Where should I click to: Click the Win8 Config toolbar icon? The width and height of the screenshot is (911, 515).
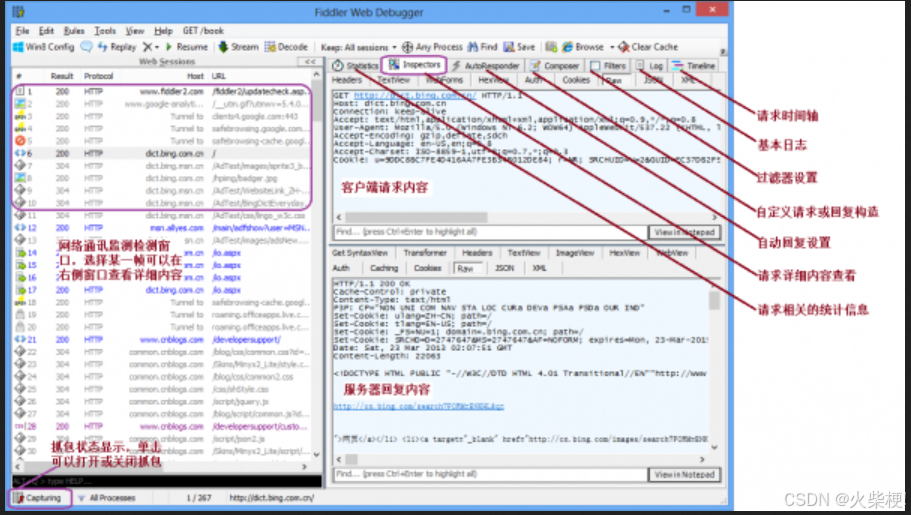18,47
